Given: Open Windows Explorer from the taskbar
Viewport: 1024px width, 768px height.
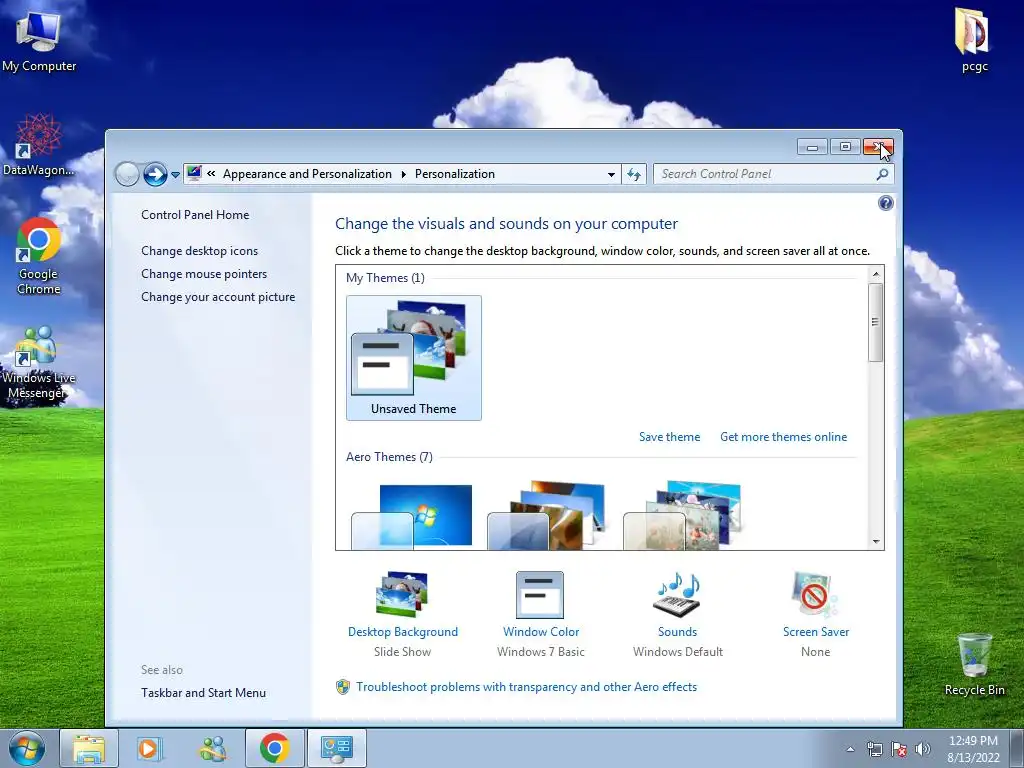Looking at the screenshot, I should tap(89, 748).
